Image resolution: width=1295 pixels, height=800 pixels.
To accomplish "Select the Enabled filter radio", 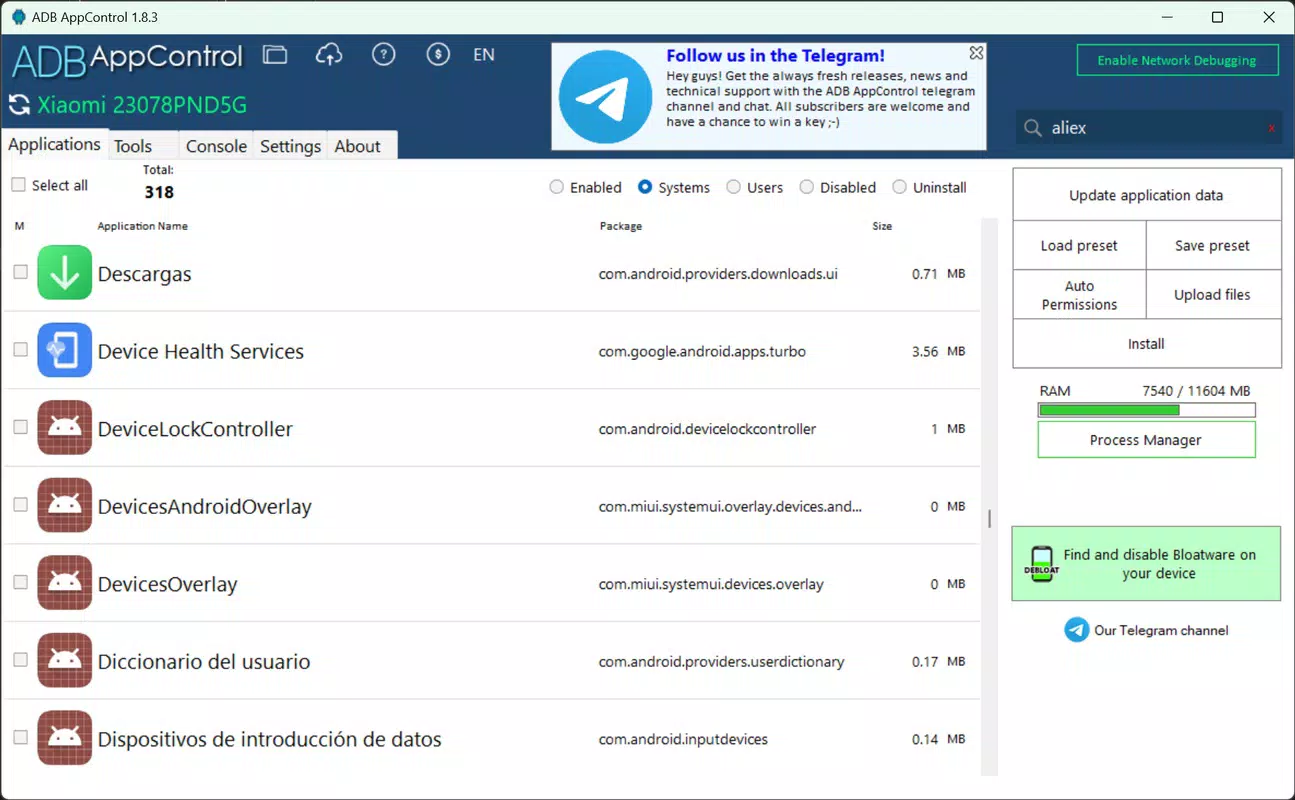I will coord(556,187).
